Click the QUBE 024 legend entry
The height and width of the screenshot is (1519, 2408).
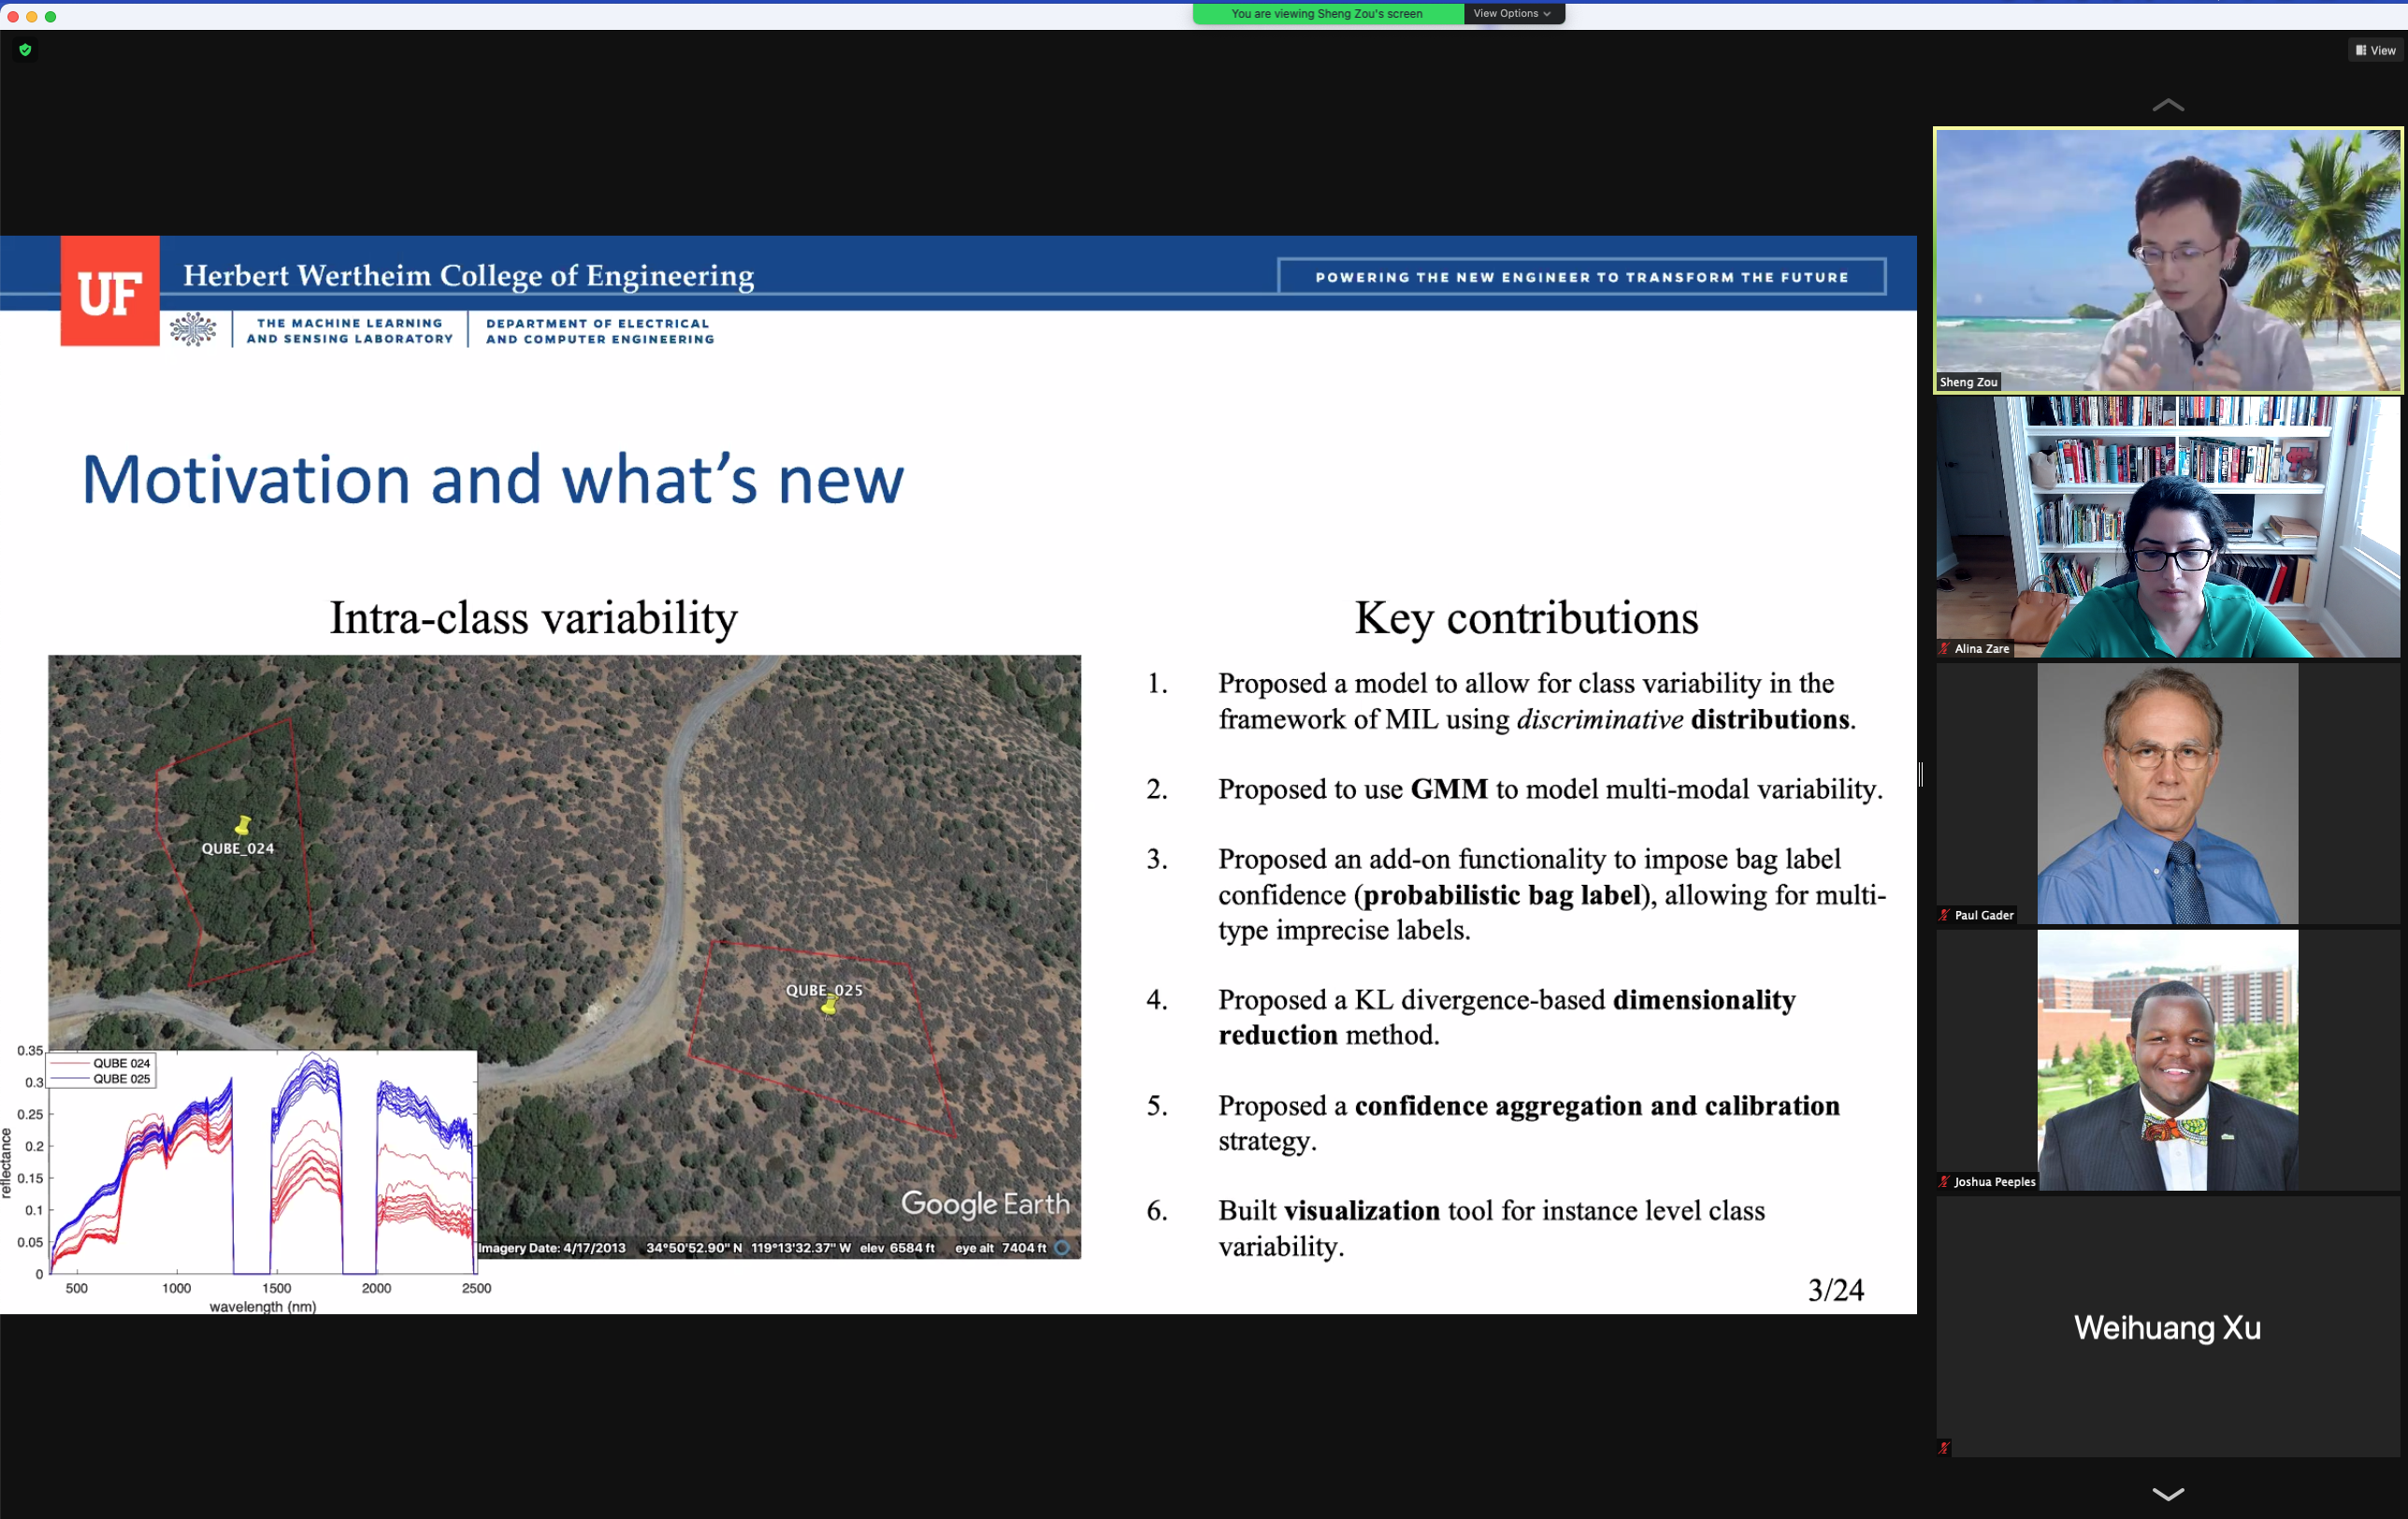click(x=101, y=1063)
